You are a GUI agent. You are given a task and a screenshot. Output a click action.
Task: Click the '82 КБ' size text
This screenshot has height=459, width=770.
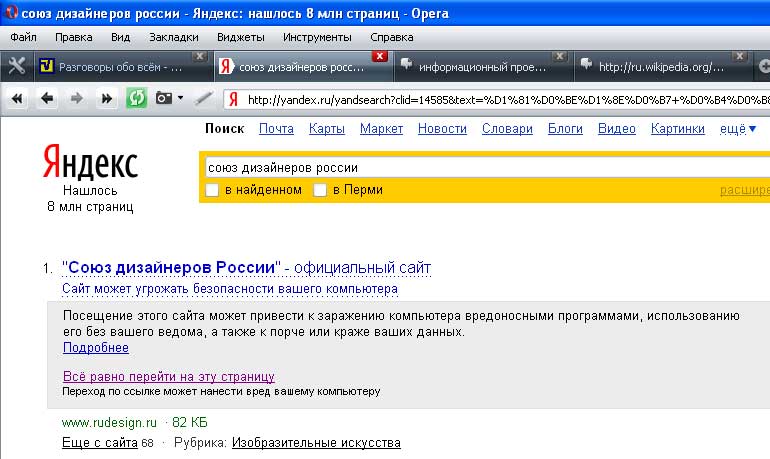[190, 423]
